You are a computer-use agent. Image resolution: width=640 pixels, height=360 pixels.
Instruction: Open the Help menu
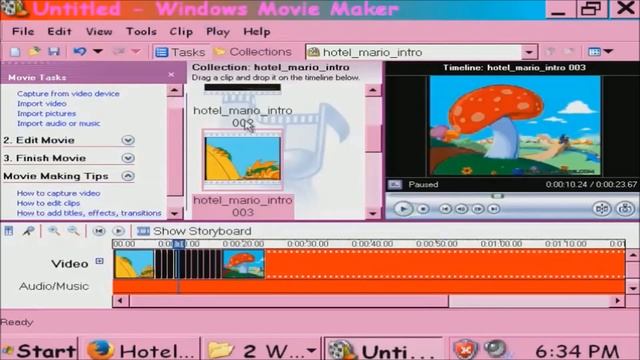pyautogui.click(x=257, y=31)
